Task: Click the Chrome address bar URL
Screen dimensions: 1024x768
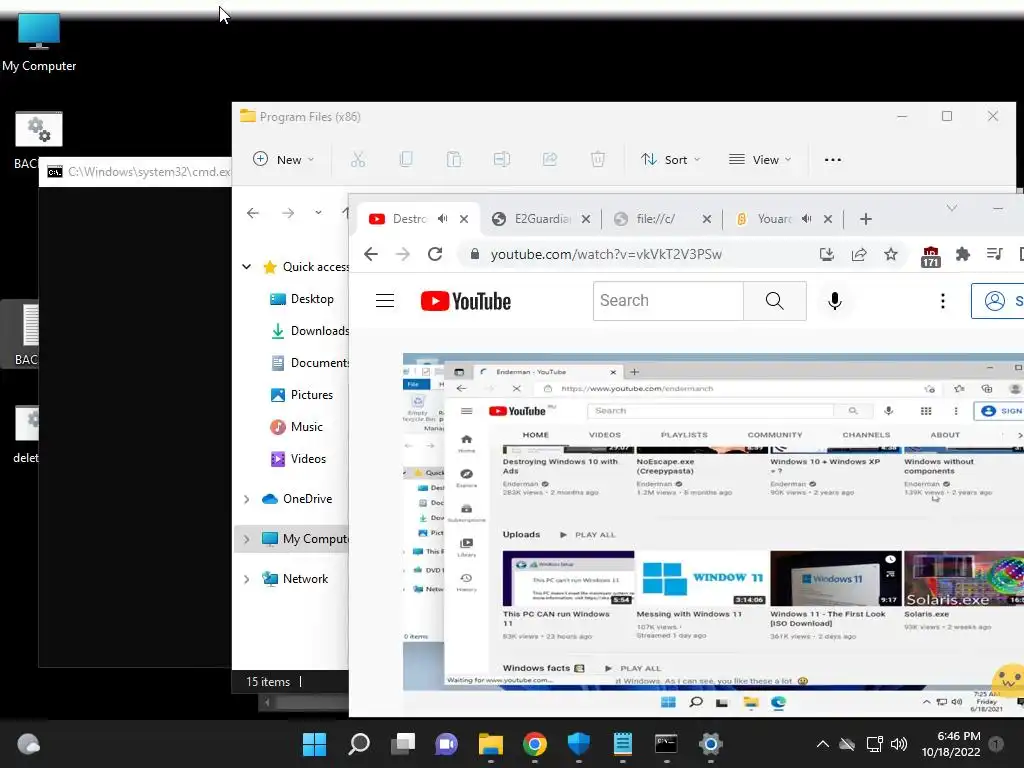Action: point(606,254)
